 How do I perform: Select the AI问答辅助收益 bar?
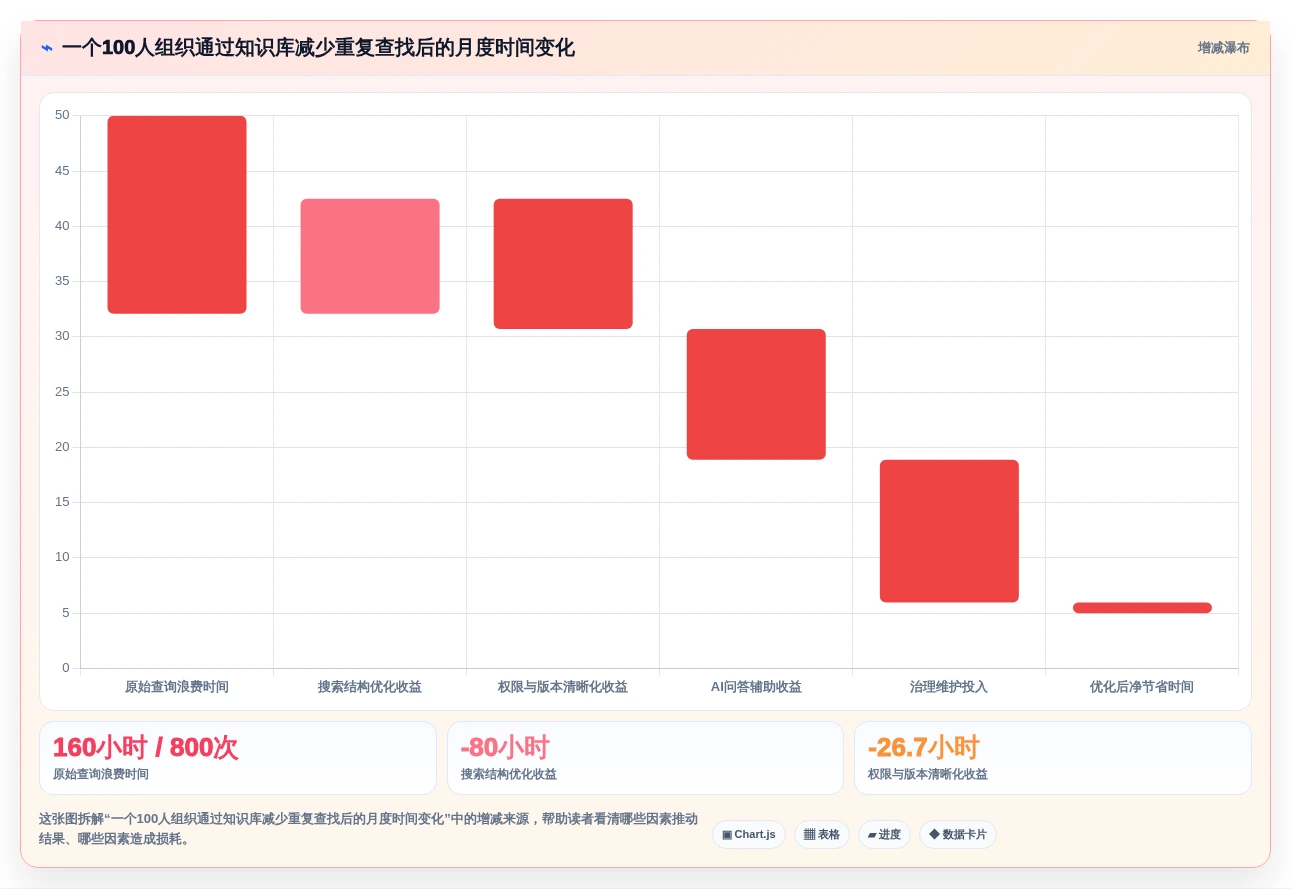pyautogui.click(x=756, y=394)
